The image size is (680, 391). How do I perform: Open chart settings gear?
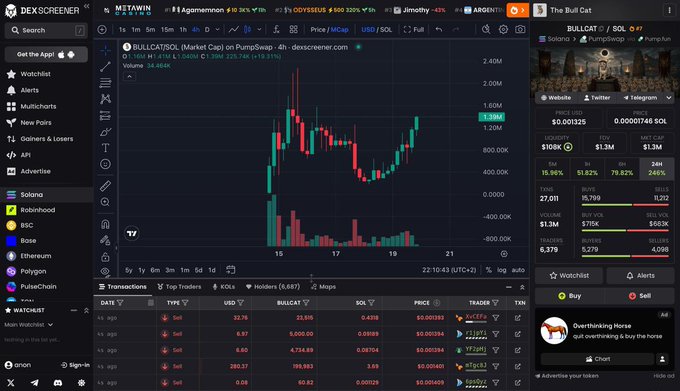click(x=503, y=29)
